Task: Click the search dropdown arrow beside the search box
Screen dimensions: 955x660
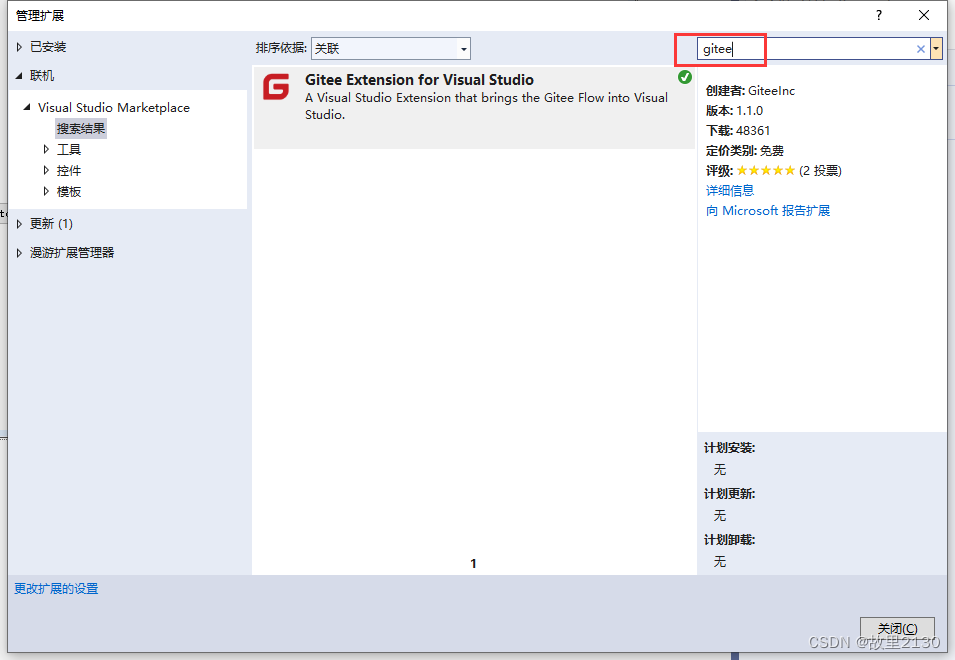Action: point(937,48)
